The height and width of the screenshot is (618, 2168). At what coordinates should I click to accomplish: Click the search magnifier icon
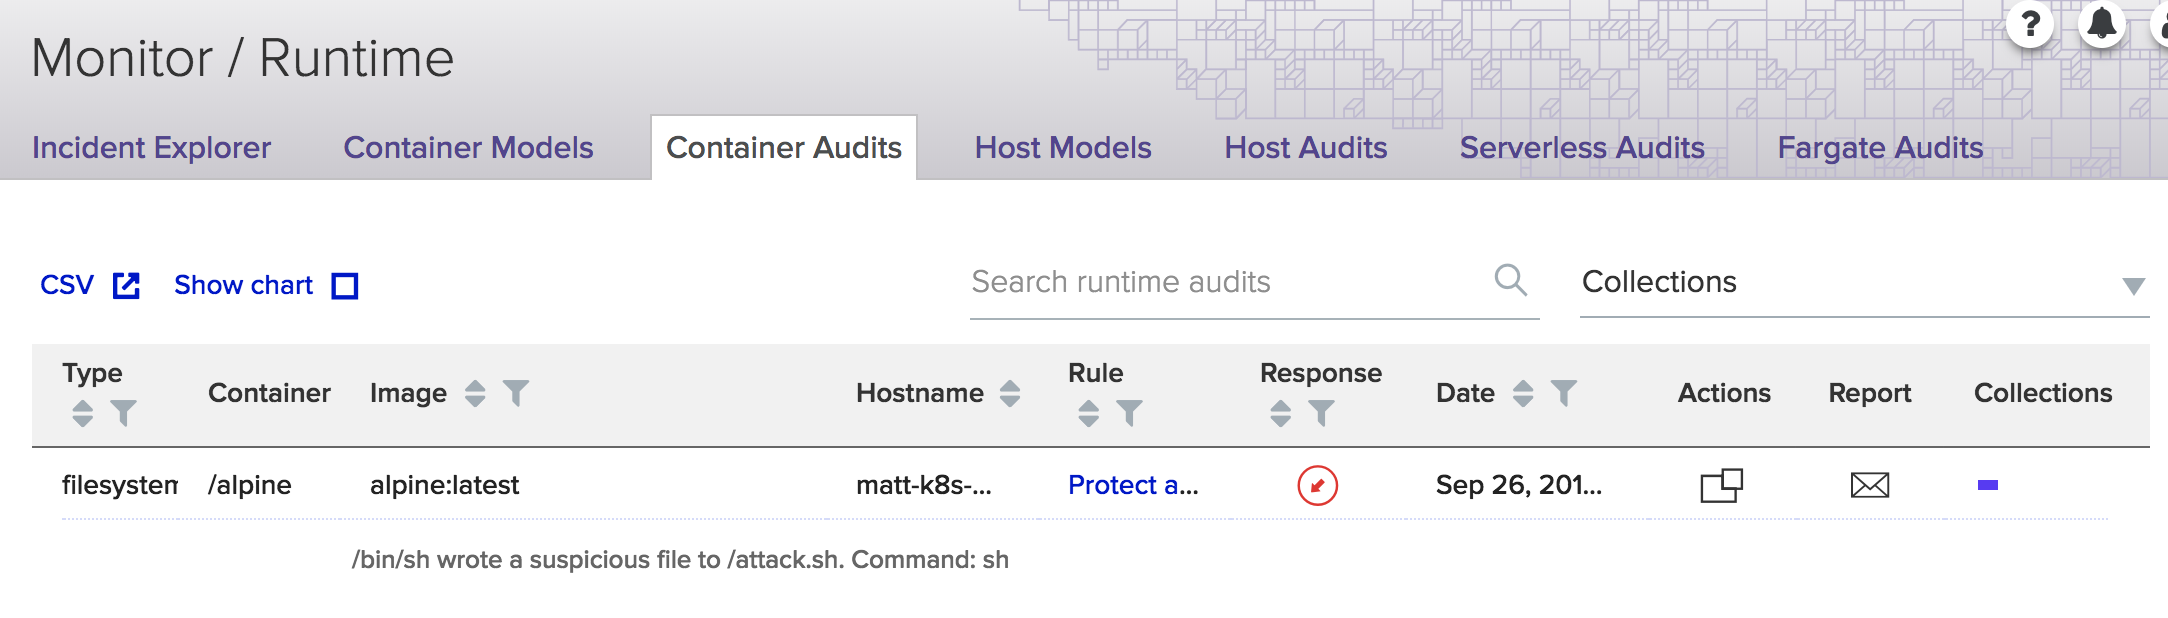point(1510,280)
